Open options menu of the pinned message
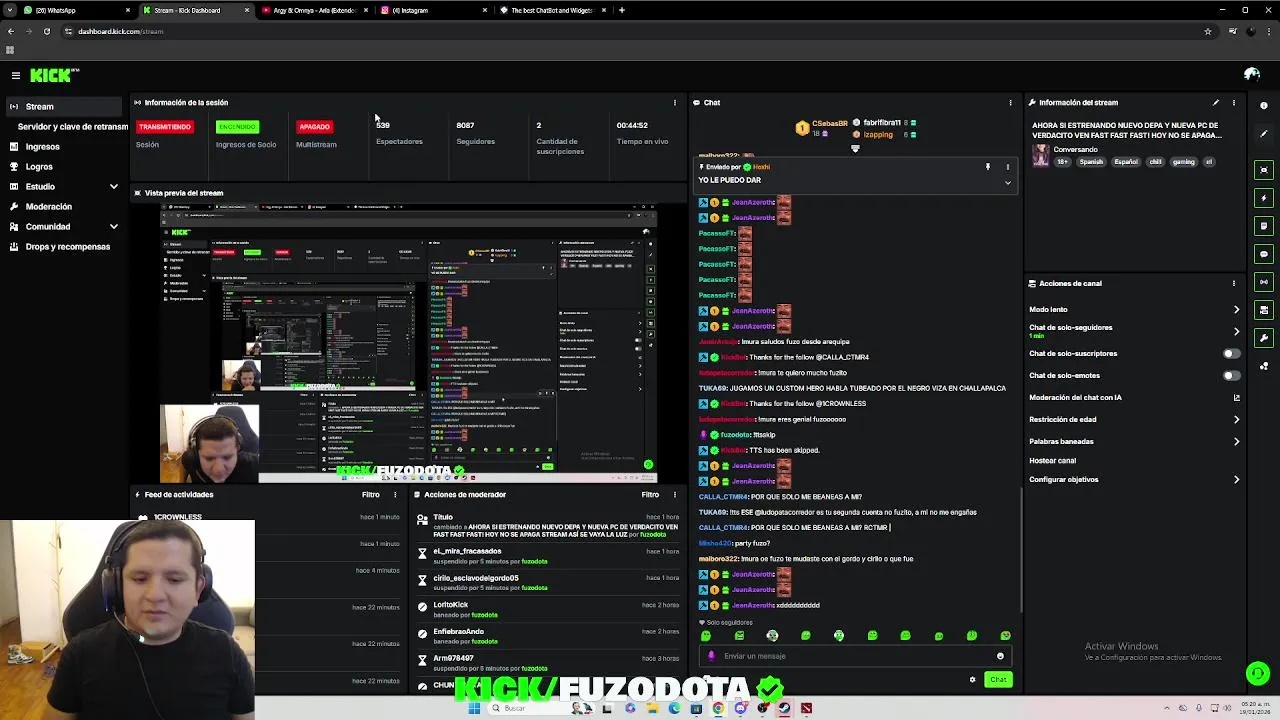 tap(1007, 167)
